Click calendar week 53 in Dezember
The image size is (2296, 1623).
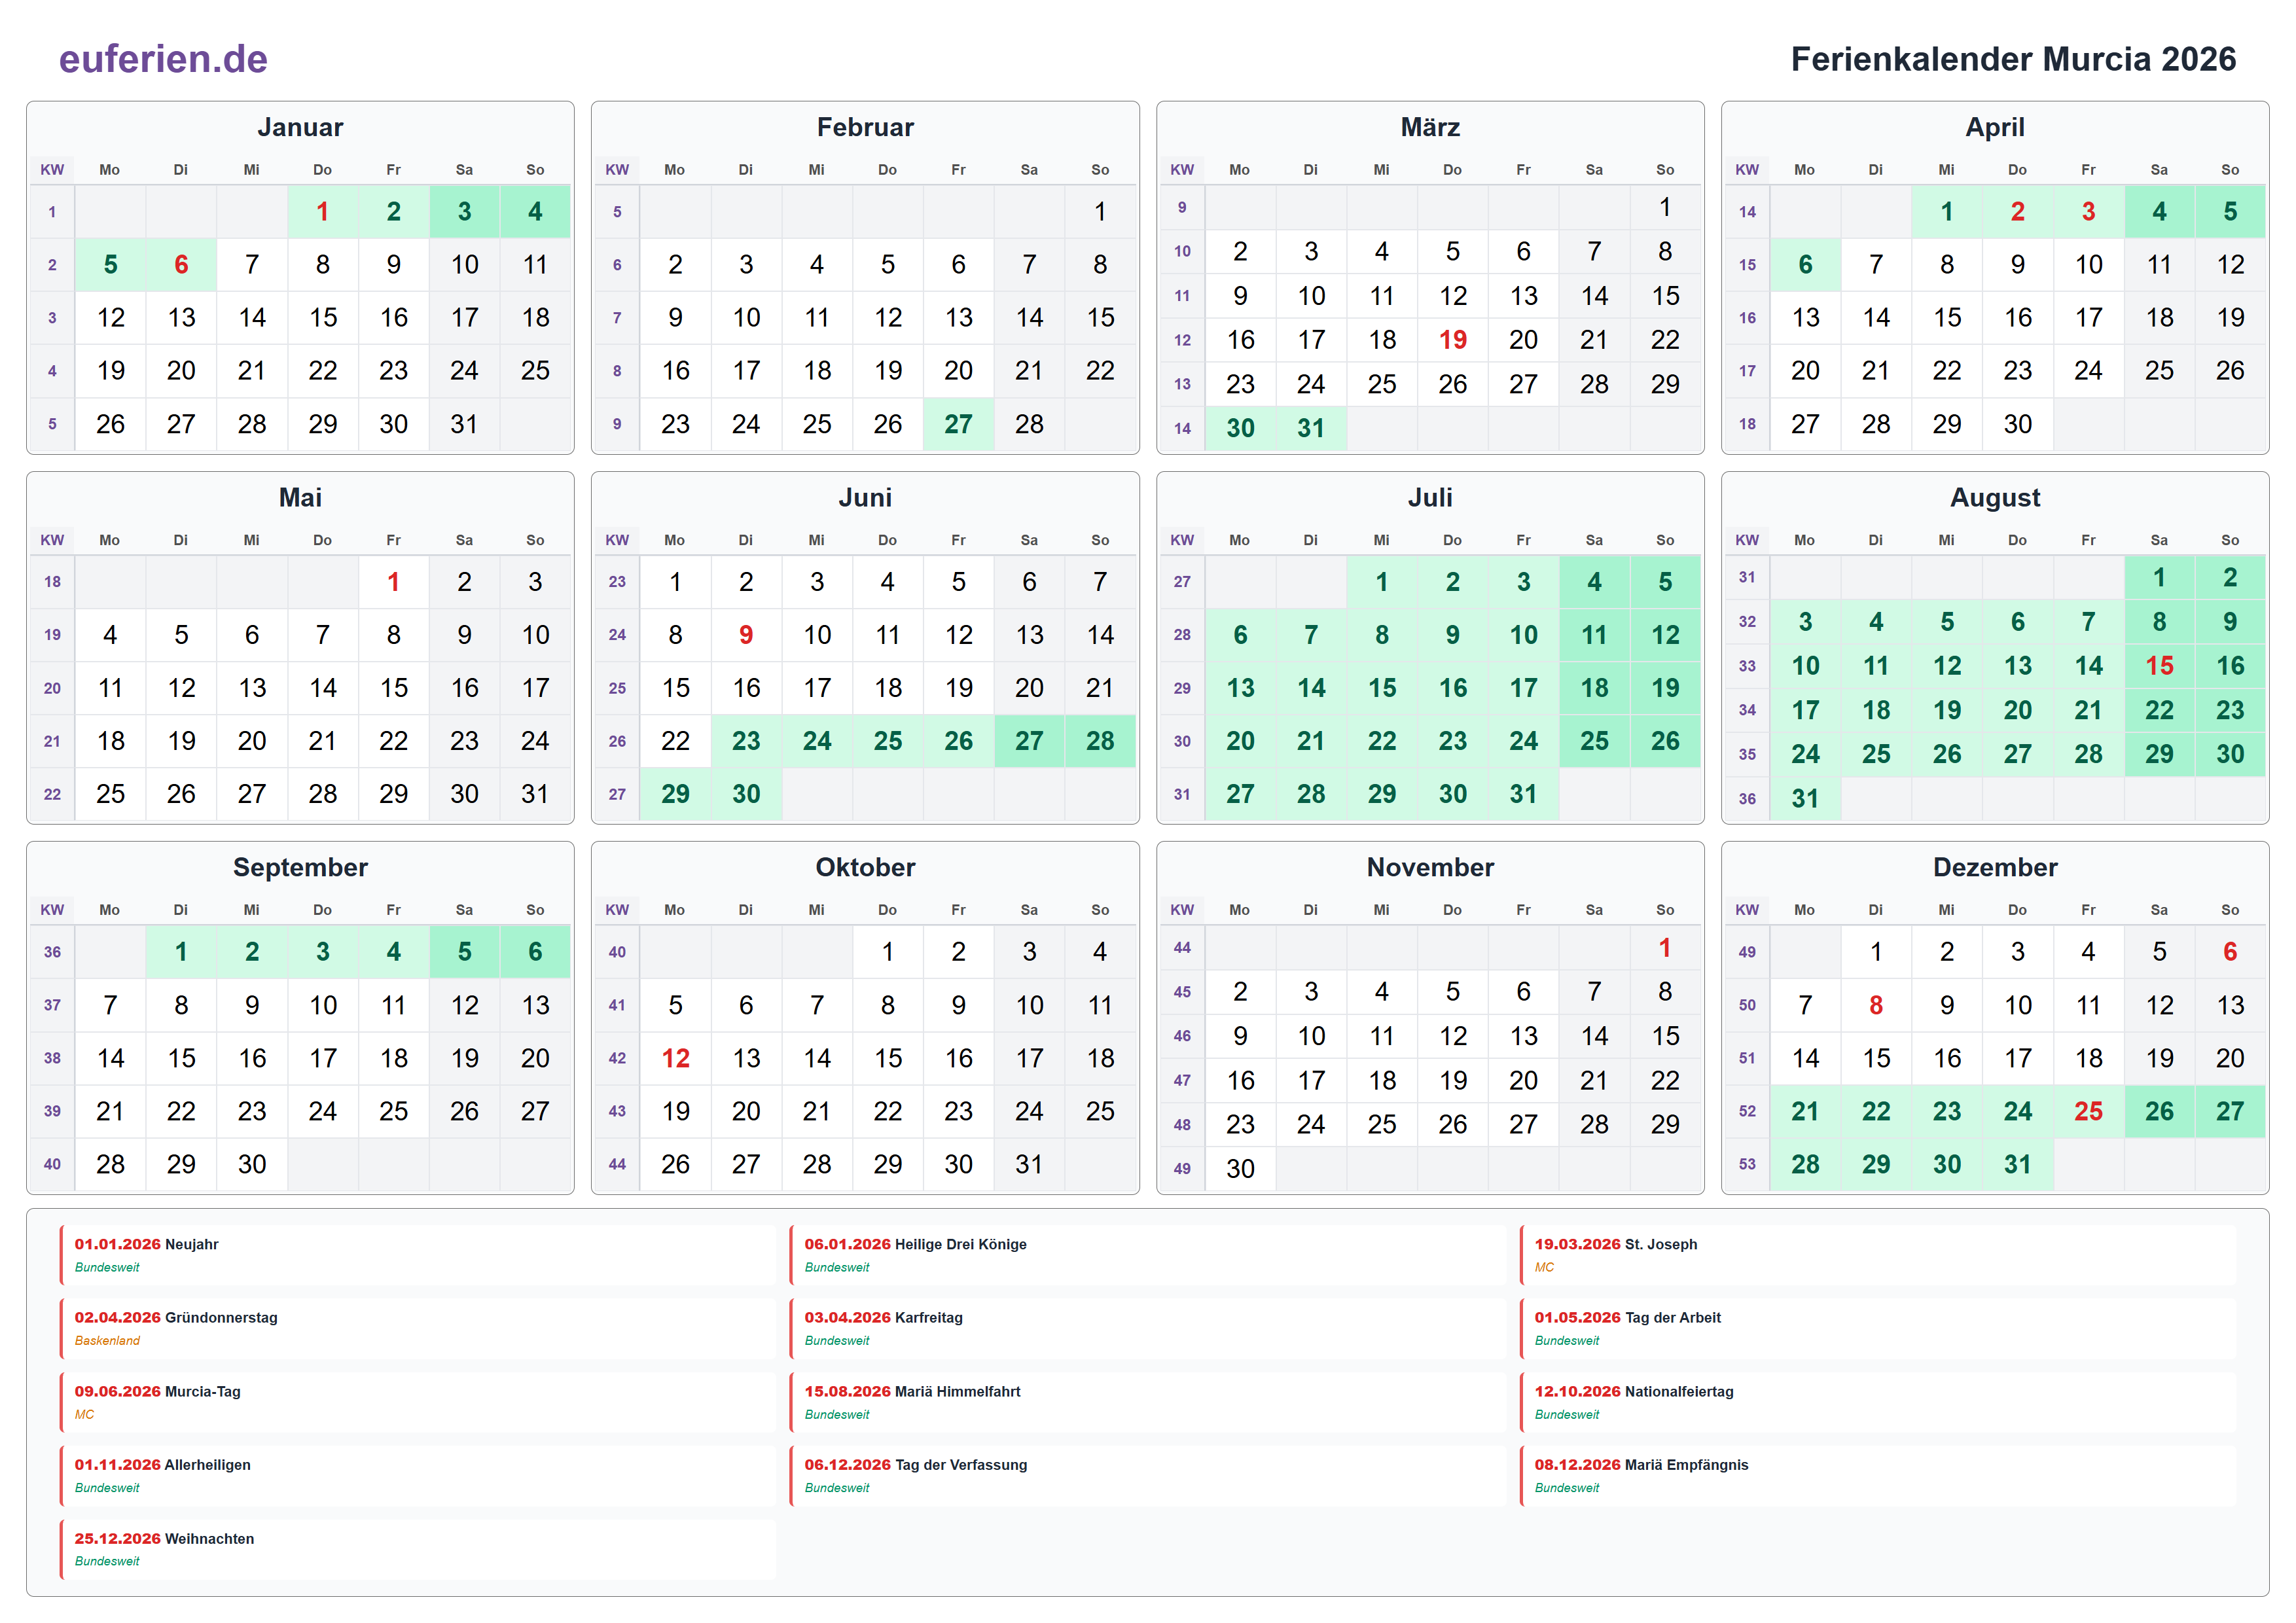pyautogui.click(x=1747, y=1164)
